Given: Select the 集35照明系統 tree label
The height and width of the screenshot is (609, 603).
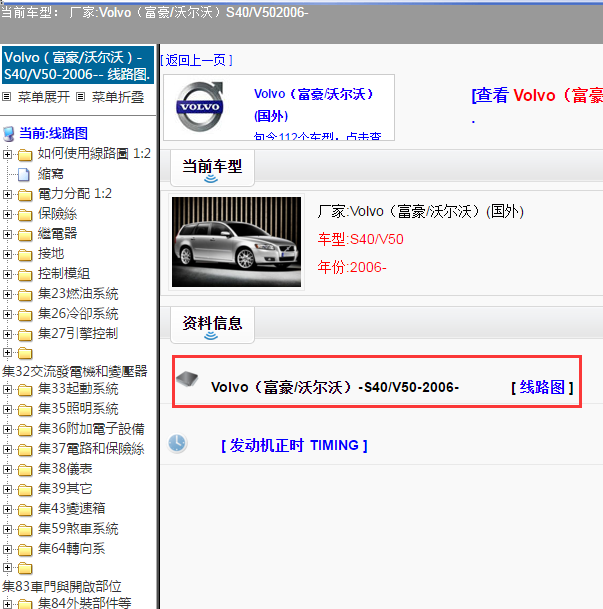Looking at the screenshot, I should pyautogui.click(x=78, y=409).
